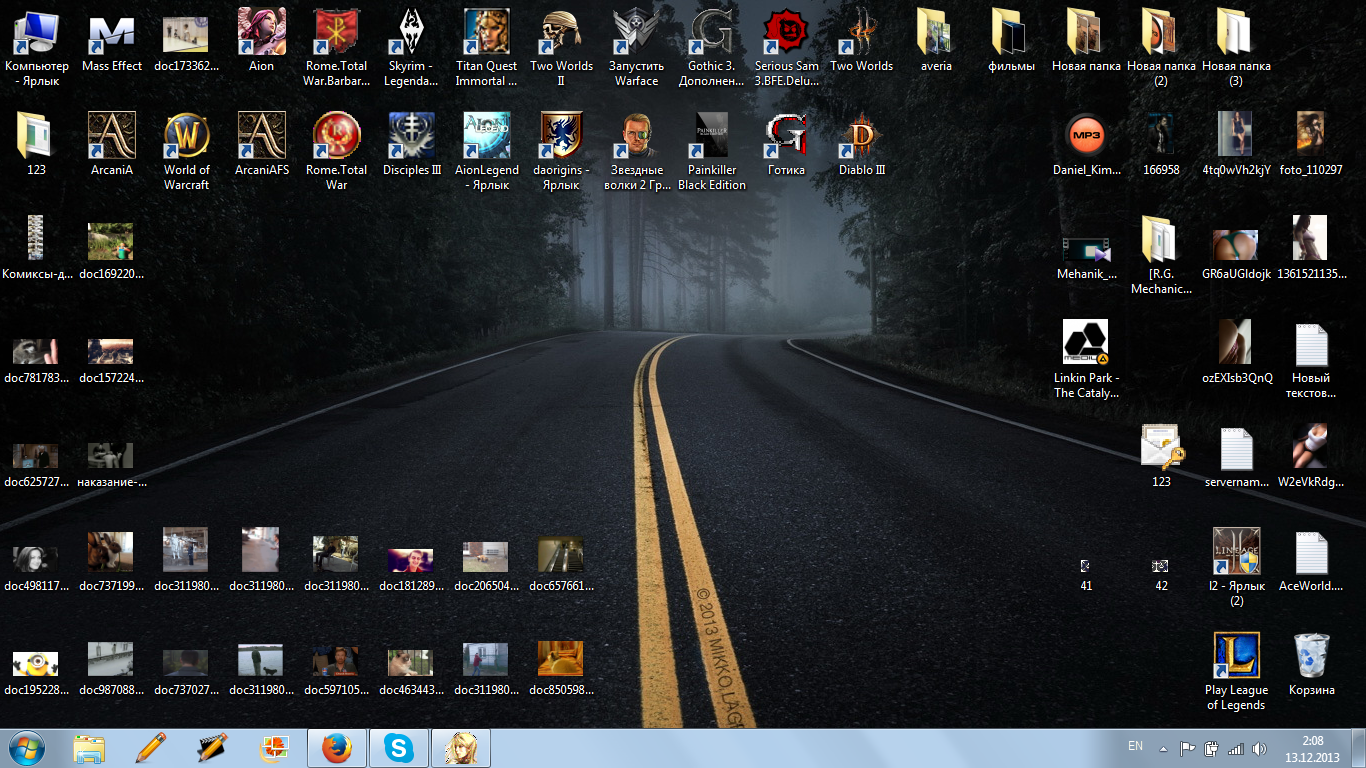The height and width of the screenshot is (768, 1366).
Task: Open Firefox from the taskbar
Action: coord(337,748)
